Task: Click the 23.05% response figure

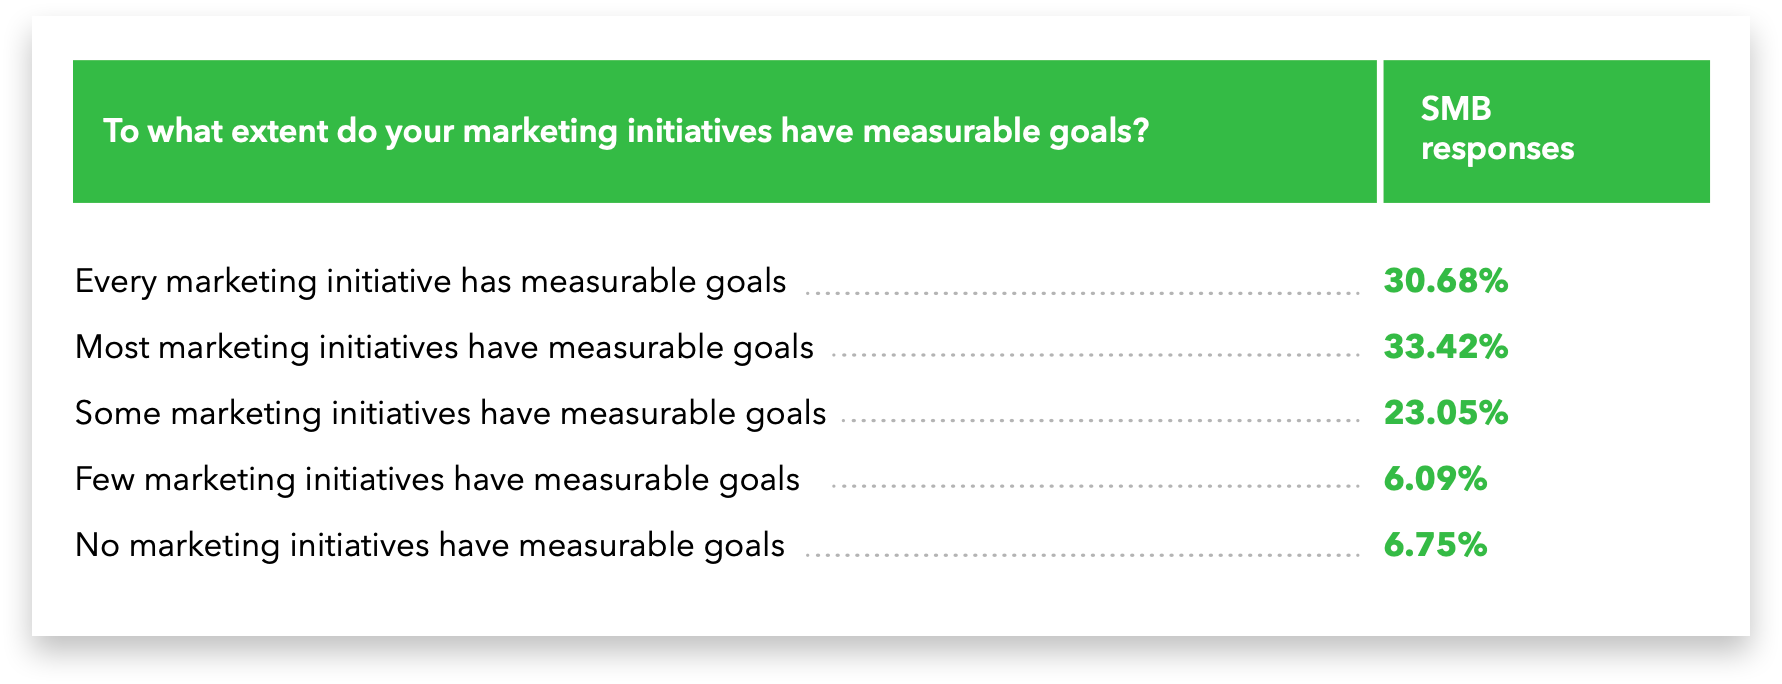Action: (1445, 414)
